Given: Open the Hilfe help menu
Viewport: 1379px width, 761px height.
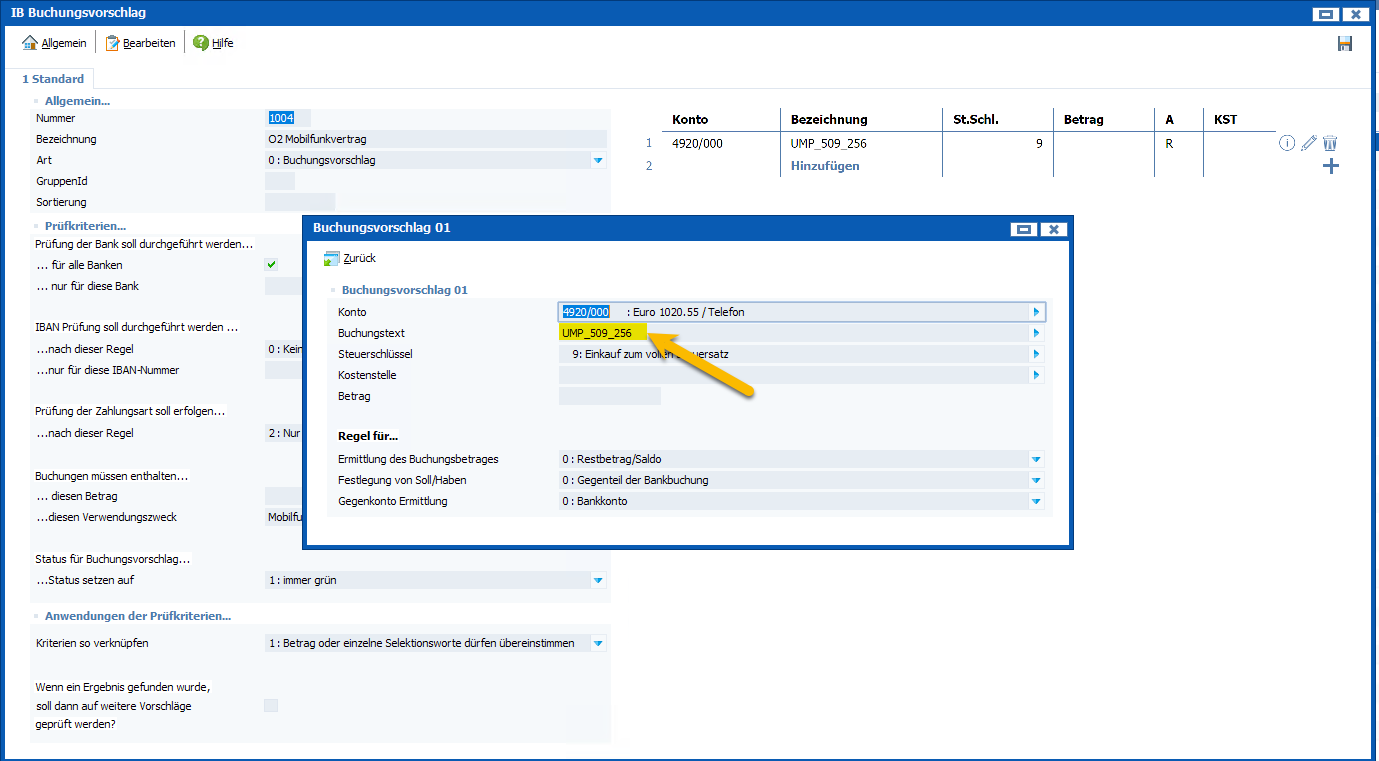Looking at the screenshot, I should (x=213, y=43).
